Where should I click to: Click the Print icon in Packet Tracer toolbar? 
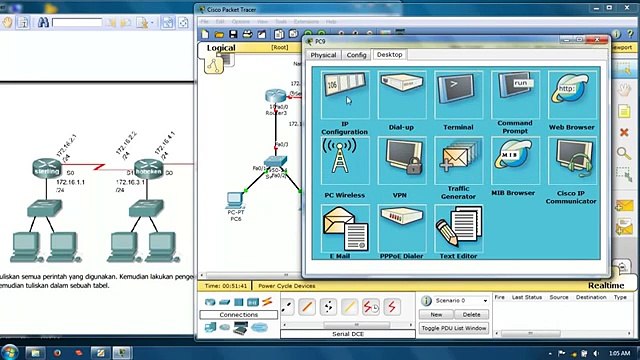(x=247, y=34)
